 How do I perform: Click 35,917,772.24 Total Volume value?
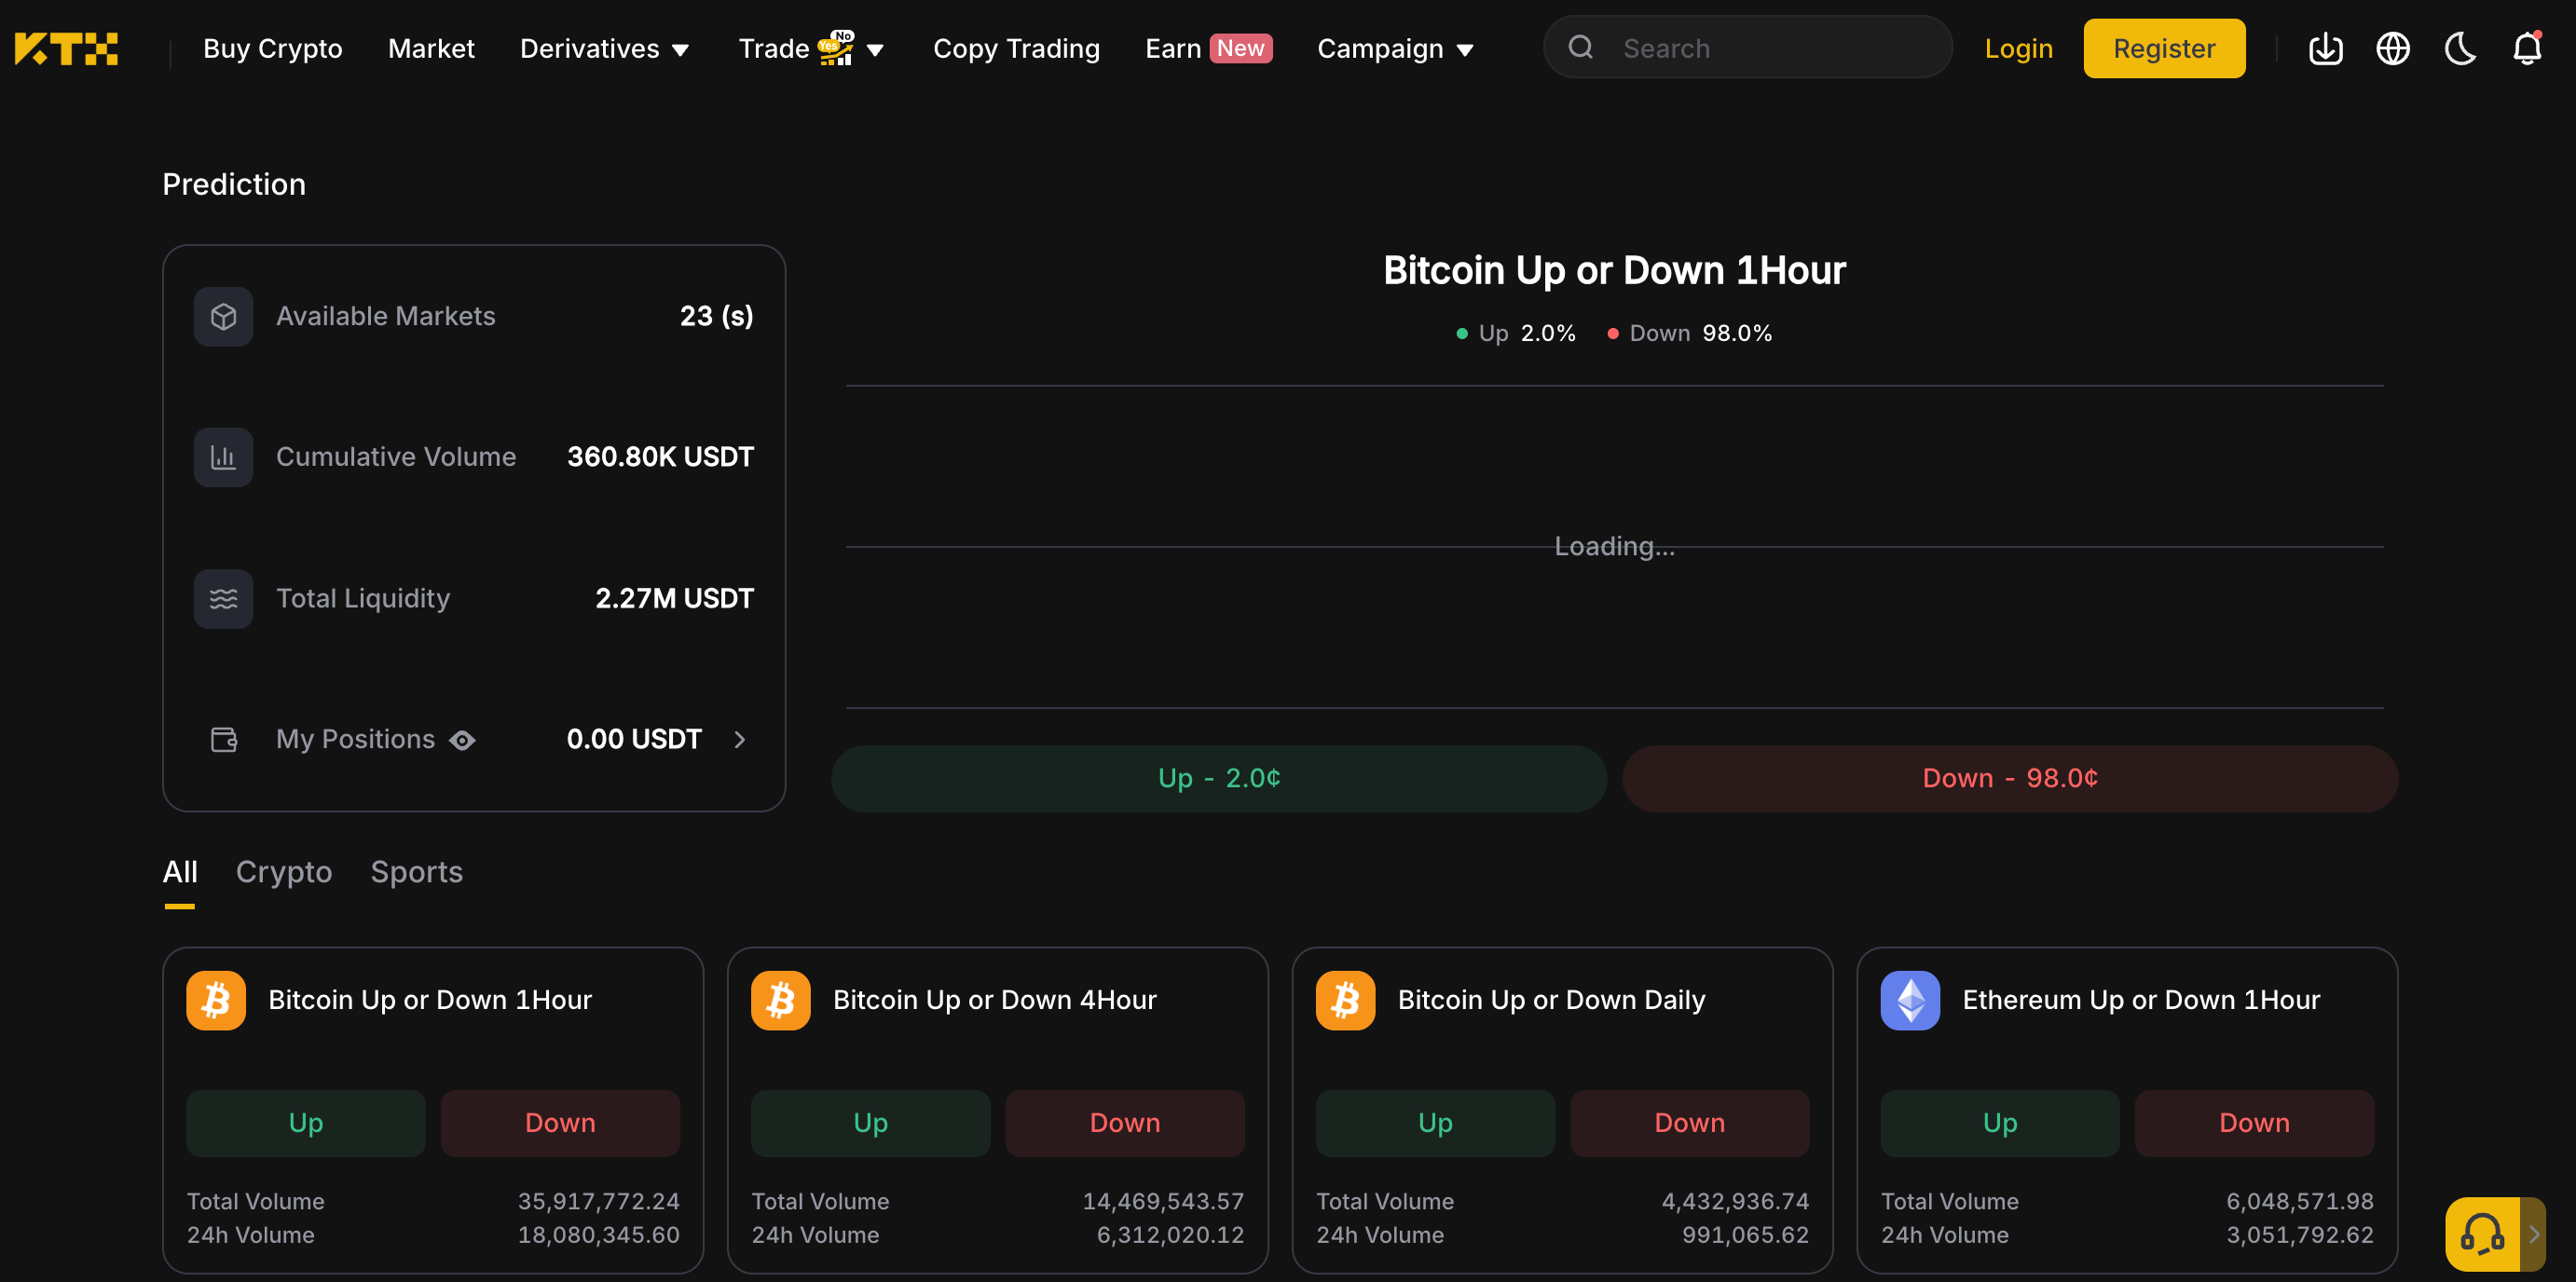click(x=598, y=1201)
